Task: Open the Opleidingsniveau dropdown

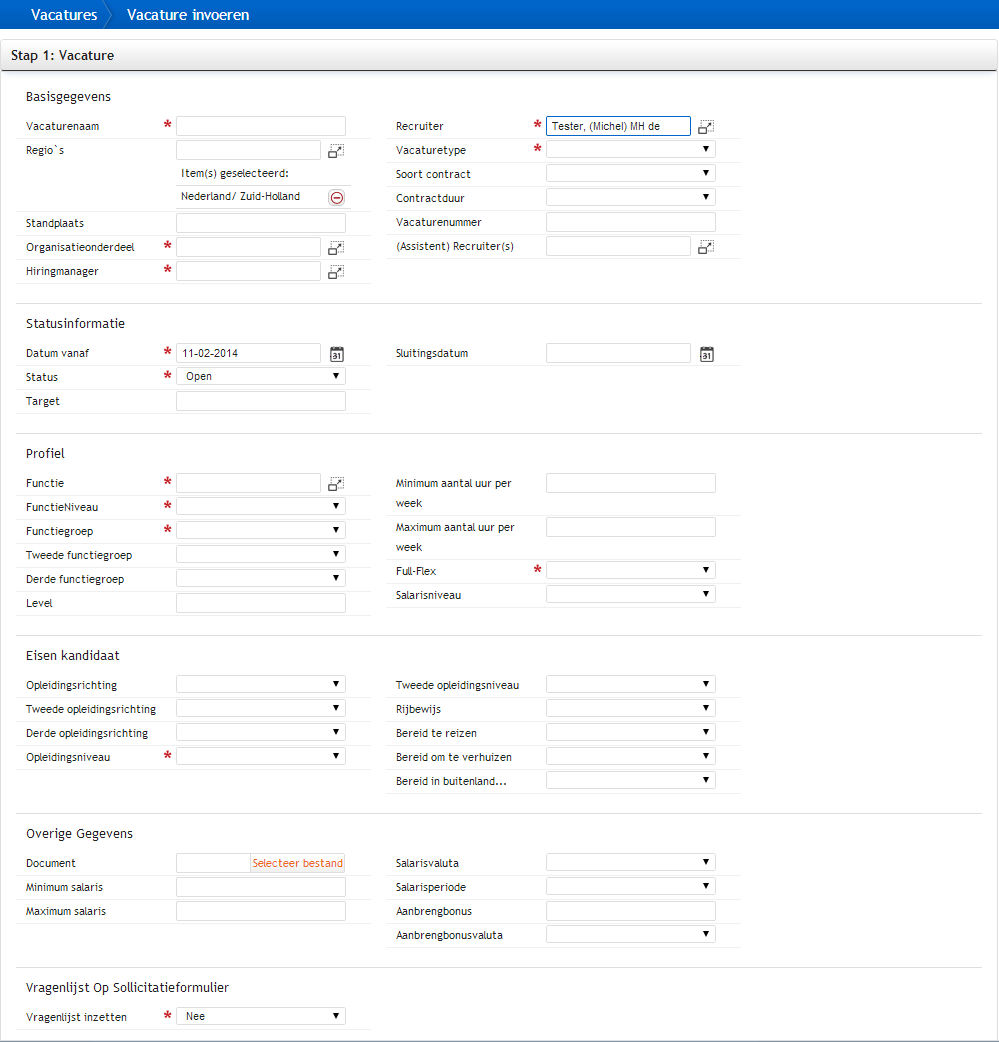Action: tap(261, 756)
